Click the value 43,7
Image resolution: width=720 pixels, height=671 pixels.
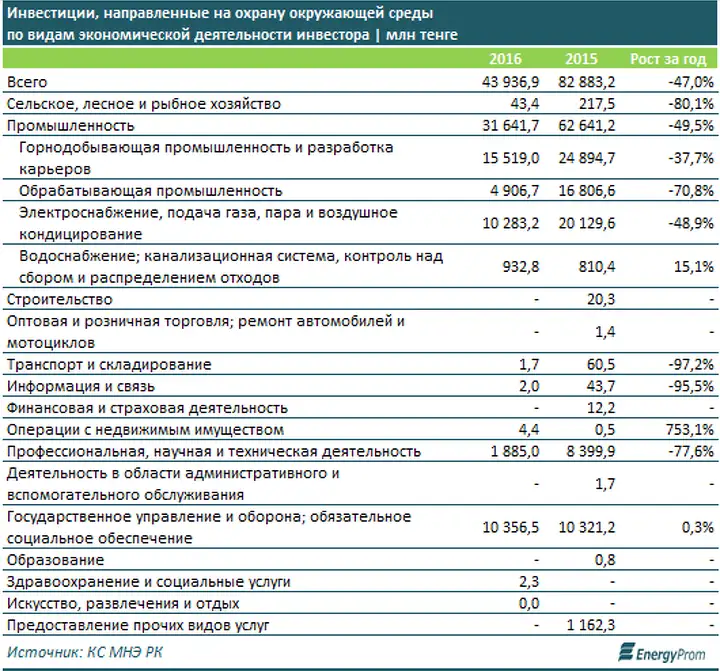pos(601,386)
